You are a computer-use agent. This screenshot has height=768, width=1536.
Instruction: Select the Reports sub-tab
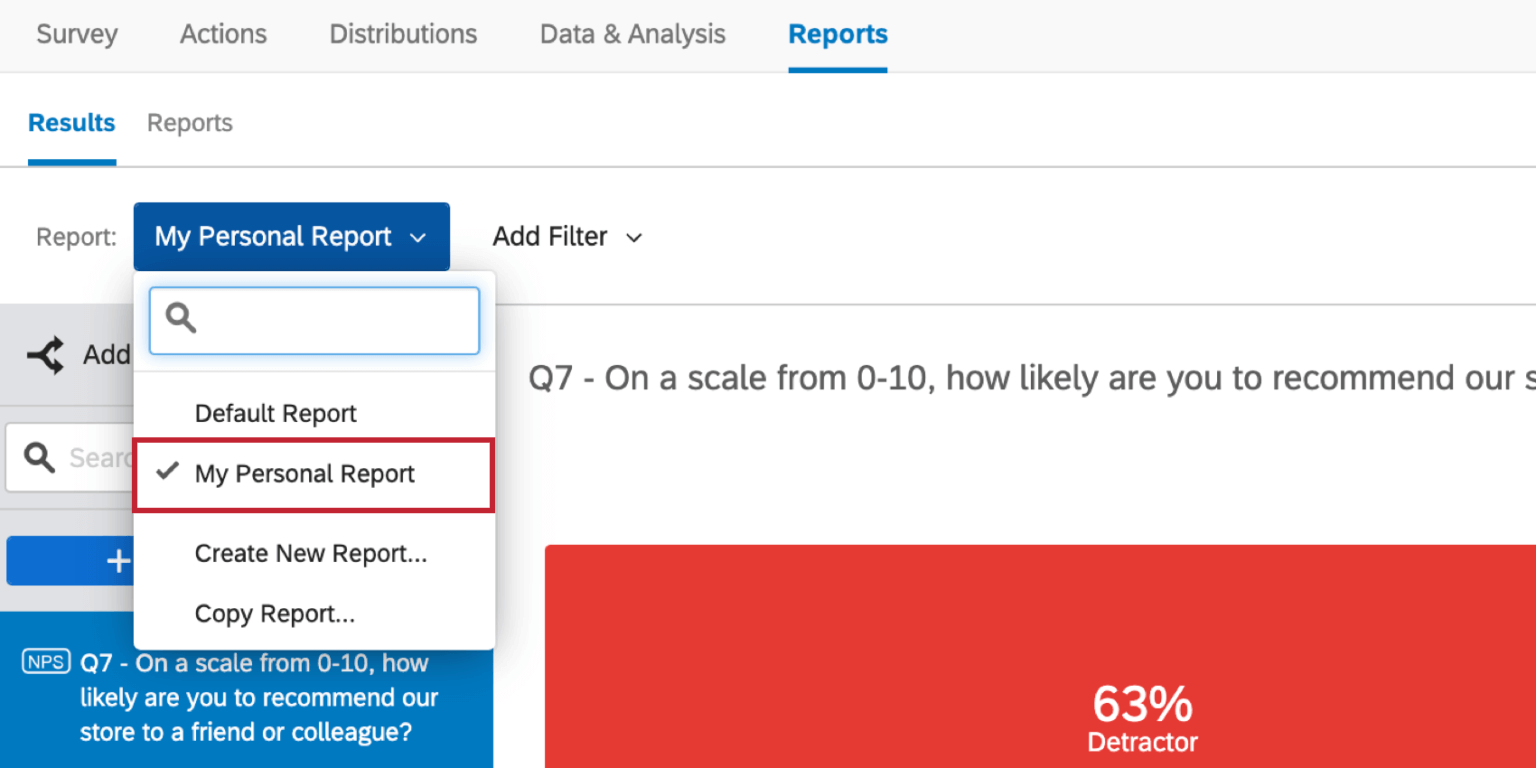pyautogui.click(x=190, y=122)
